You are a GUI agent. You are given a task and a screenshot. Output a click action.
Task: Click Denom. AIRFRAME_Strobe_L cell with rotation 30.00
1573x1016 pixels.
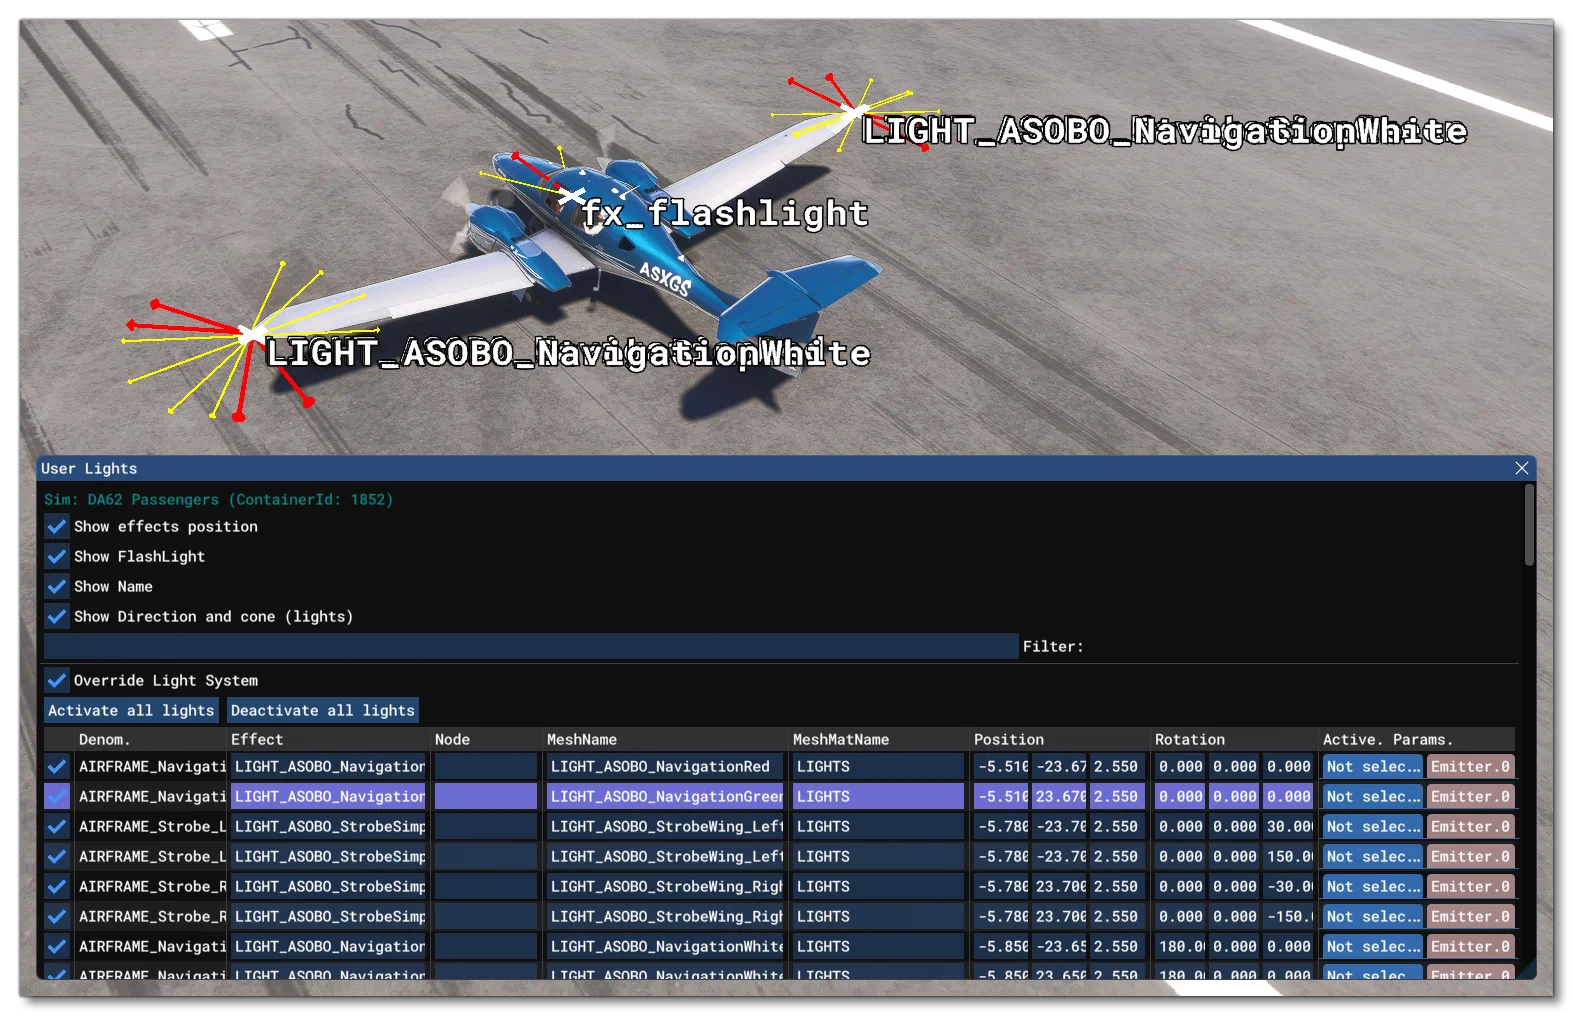[152, 826]
